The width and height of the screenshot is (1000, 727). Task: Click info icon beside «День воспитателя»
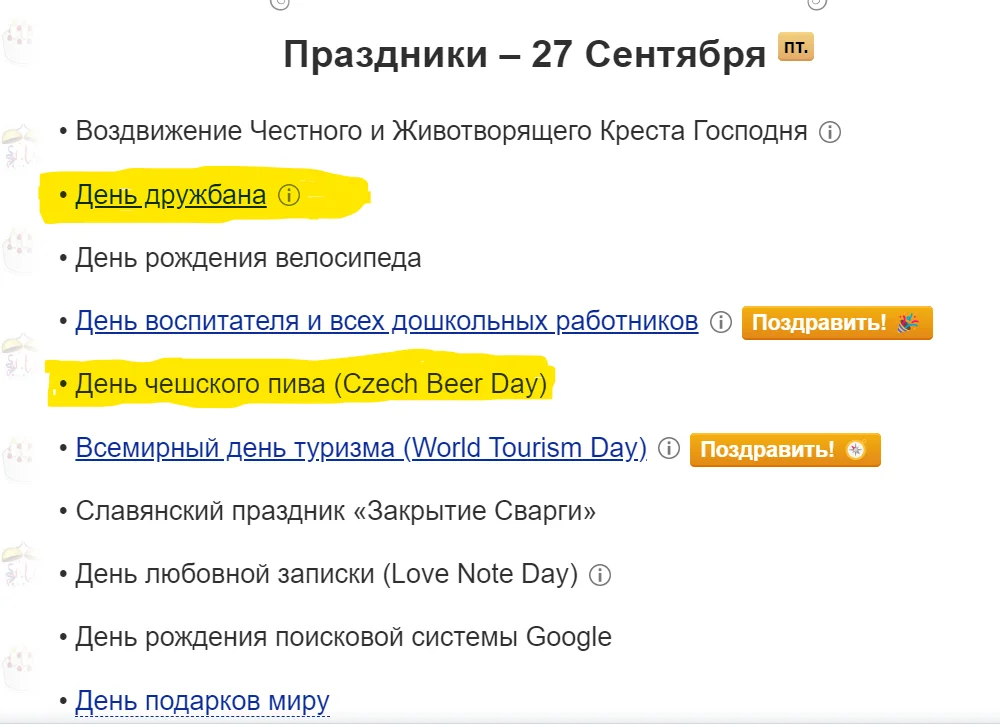(x=722, y=322)
